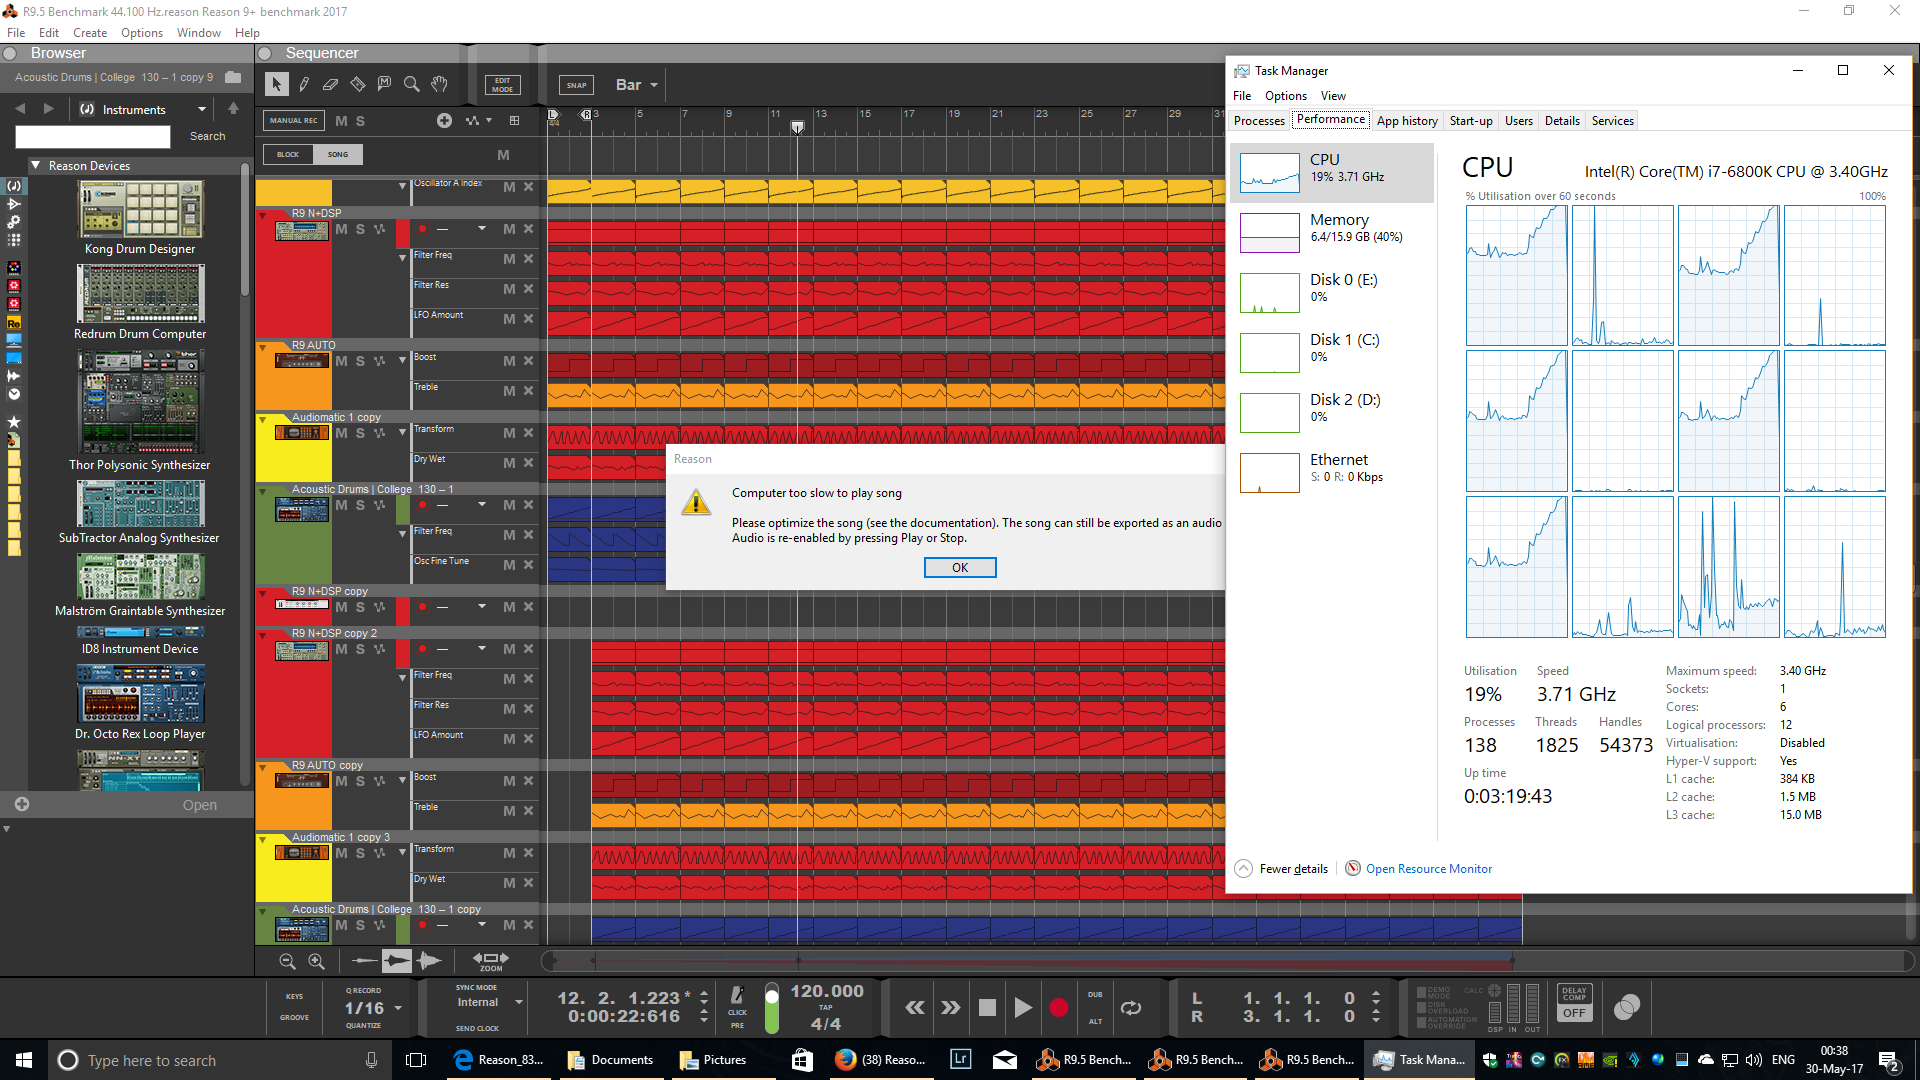The height and width of the screenshot is (1080, 1920).
Task: Click the Reason Regroove mixer circles icon
Action: click(1627, 1007)
